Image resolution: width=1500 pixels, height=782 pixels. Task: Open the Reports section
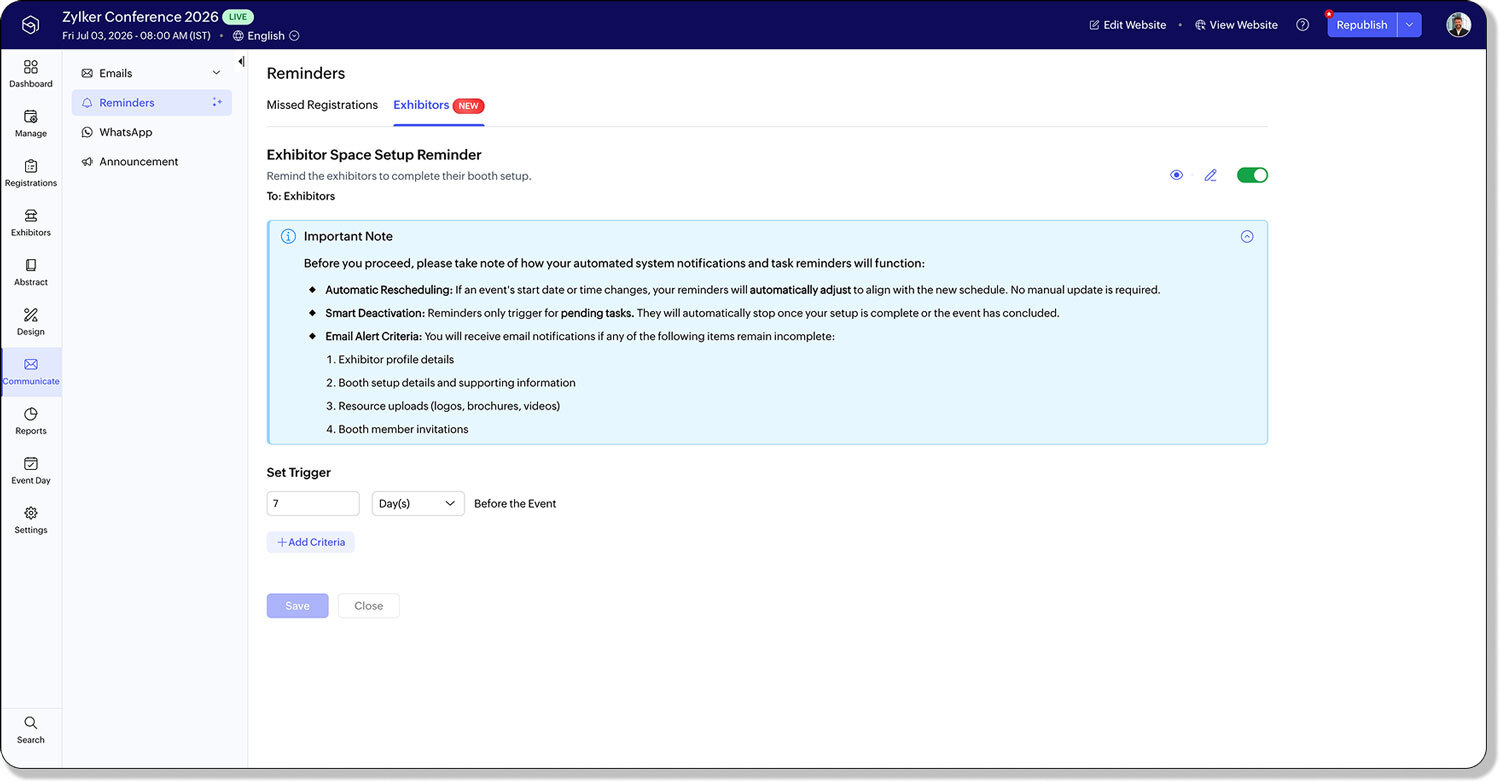pyautogui.click(x=31, y=421)
